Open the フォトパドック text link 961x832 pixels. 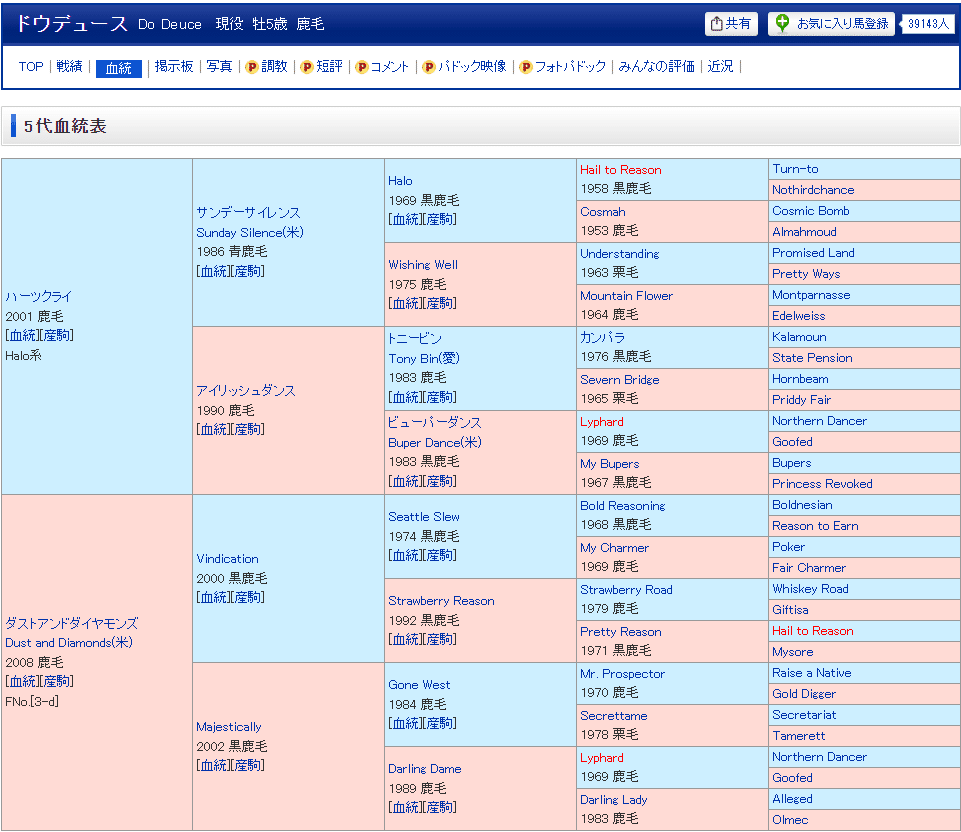click(x=570, y=66)
